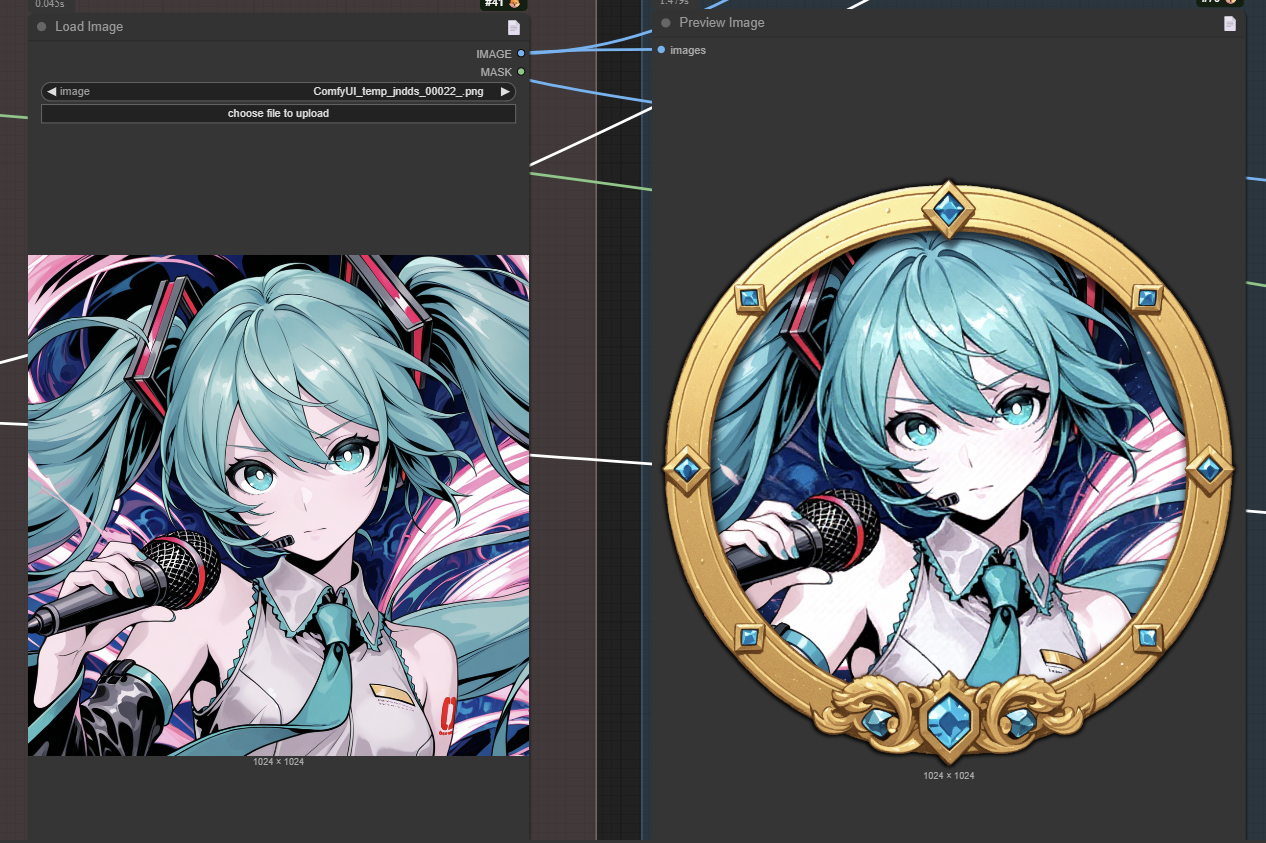Open the framed preview output image
Screen dimensions: 1266x843
coord(948,474)
